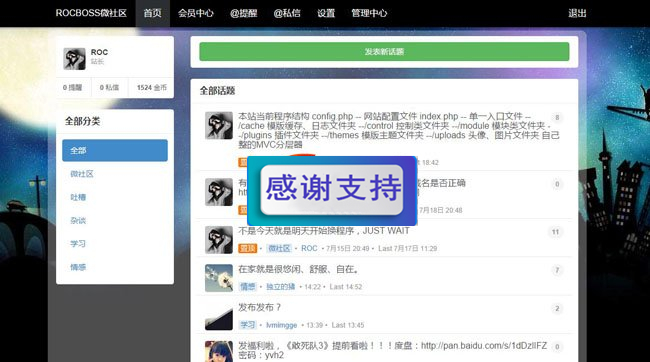The height and width of the screenshot is (362, 650).
Task: Open author lvmimgge profile
Action: point(281,325)
